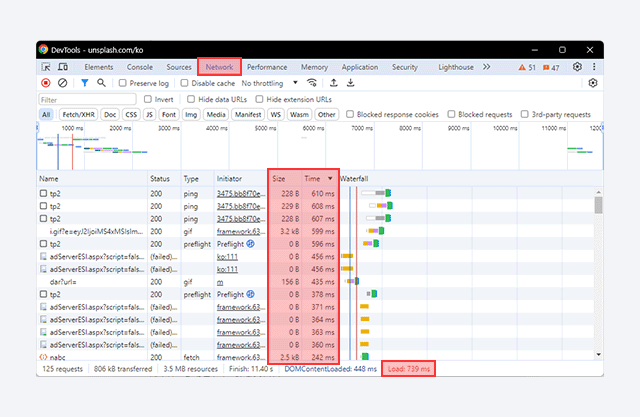Import HAR file upload icon
Screen dimensions: 640x417
[x=333, y=83]
